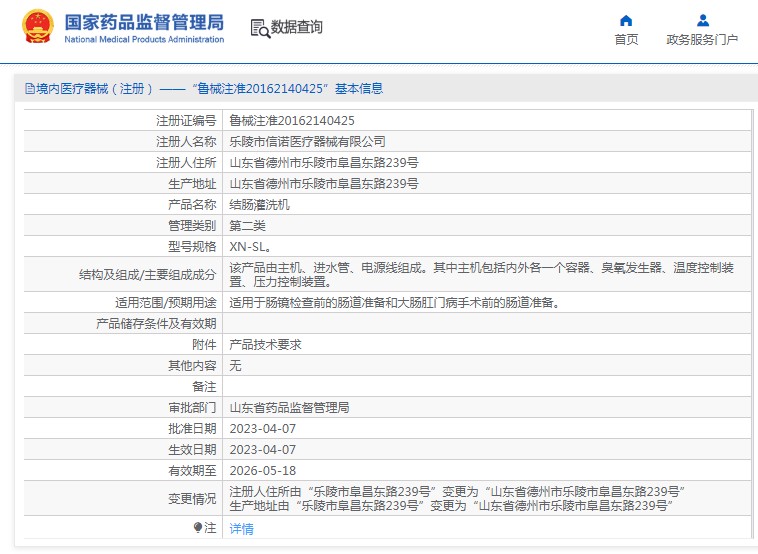Click the 有效期至 row label
The height and width of the screenshot is (554, 758).
tap(192, 471)
